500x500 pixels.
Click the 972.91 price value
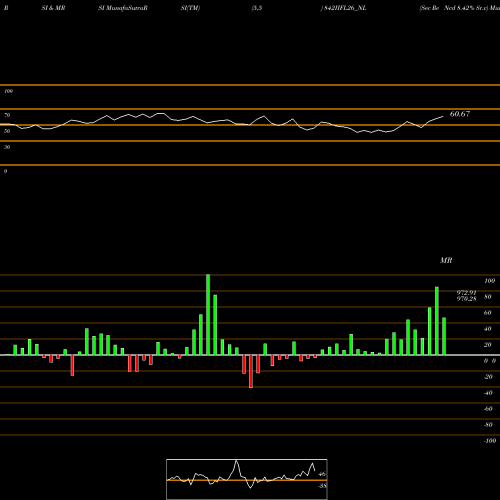coord(466,292)
